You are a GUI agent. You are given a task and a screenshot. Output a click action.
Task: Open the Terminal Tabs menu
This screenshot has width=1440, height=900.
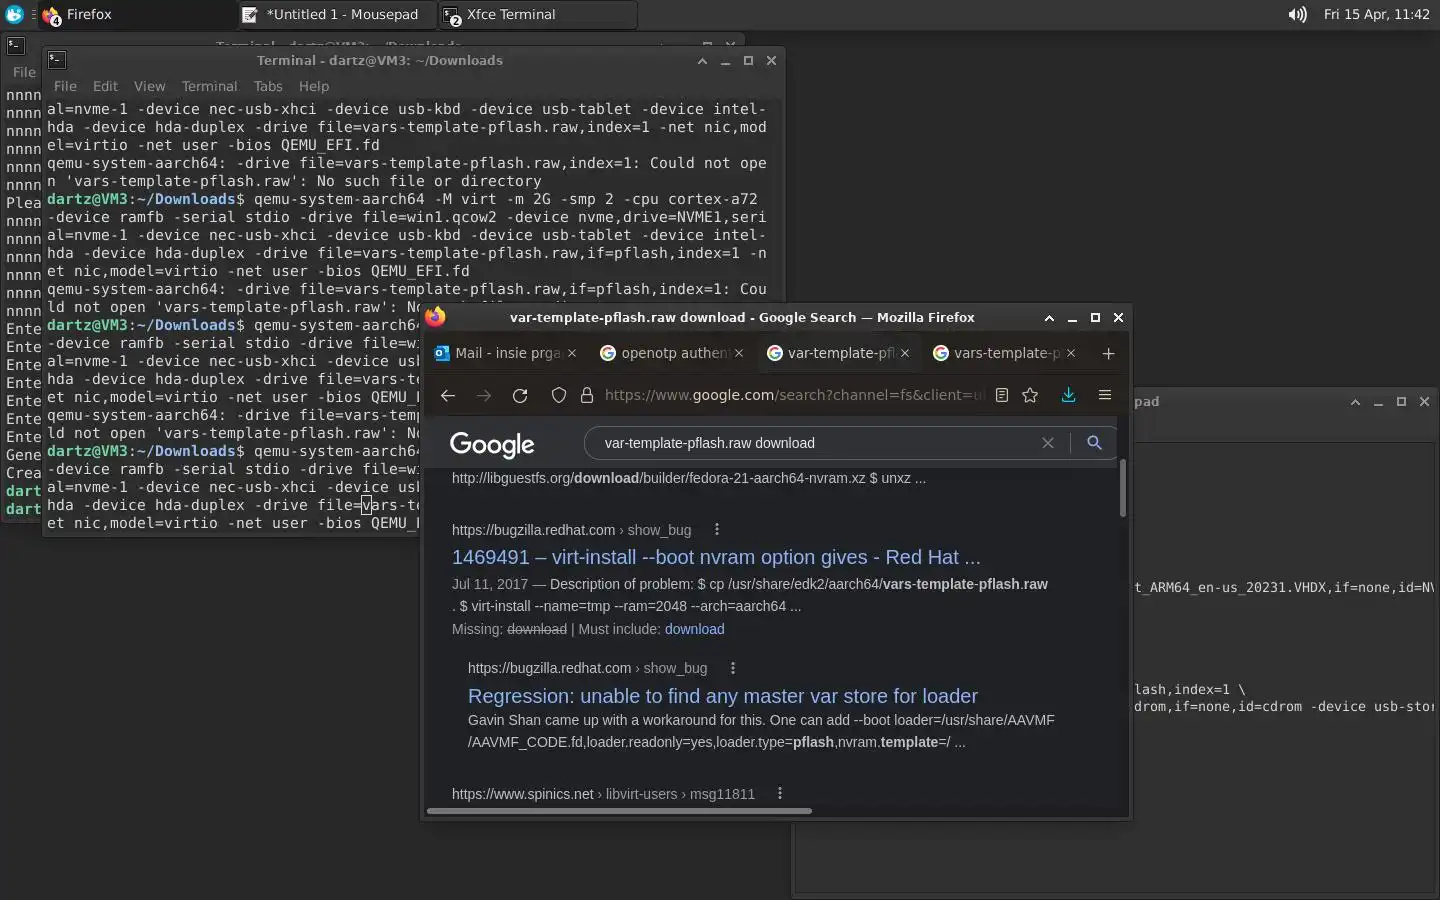click(x=268, y=86)
